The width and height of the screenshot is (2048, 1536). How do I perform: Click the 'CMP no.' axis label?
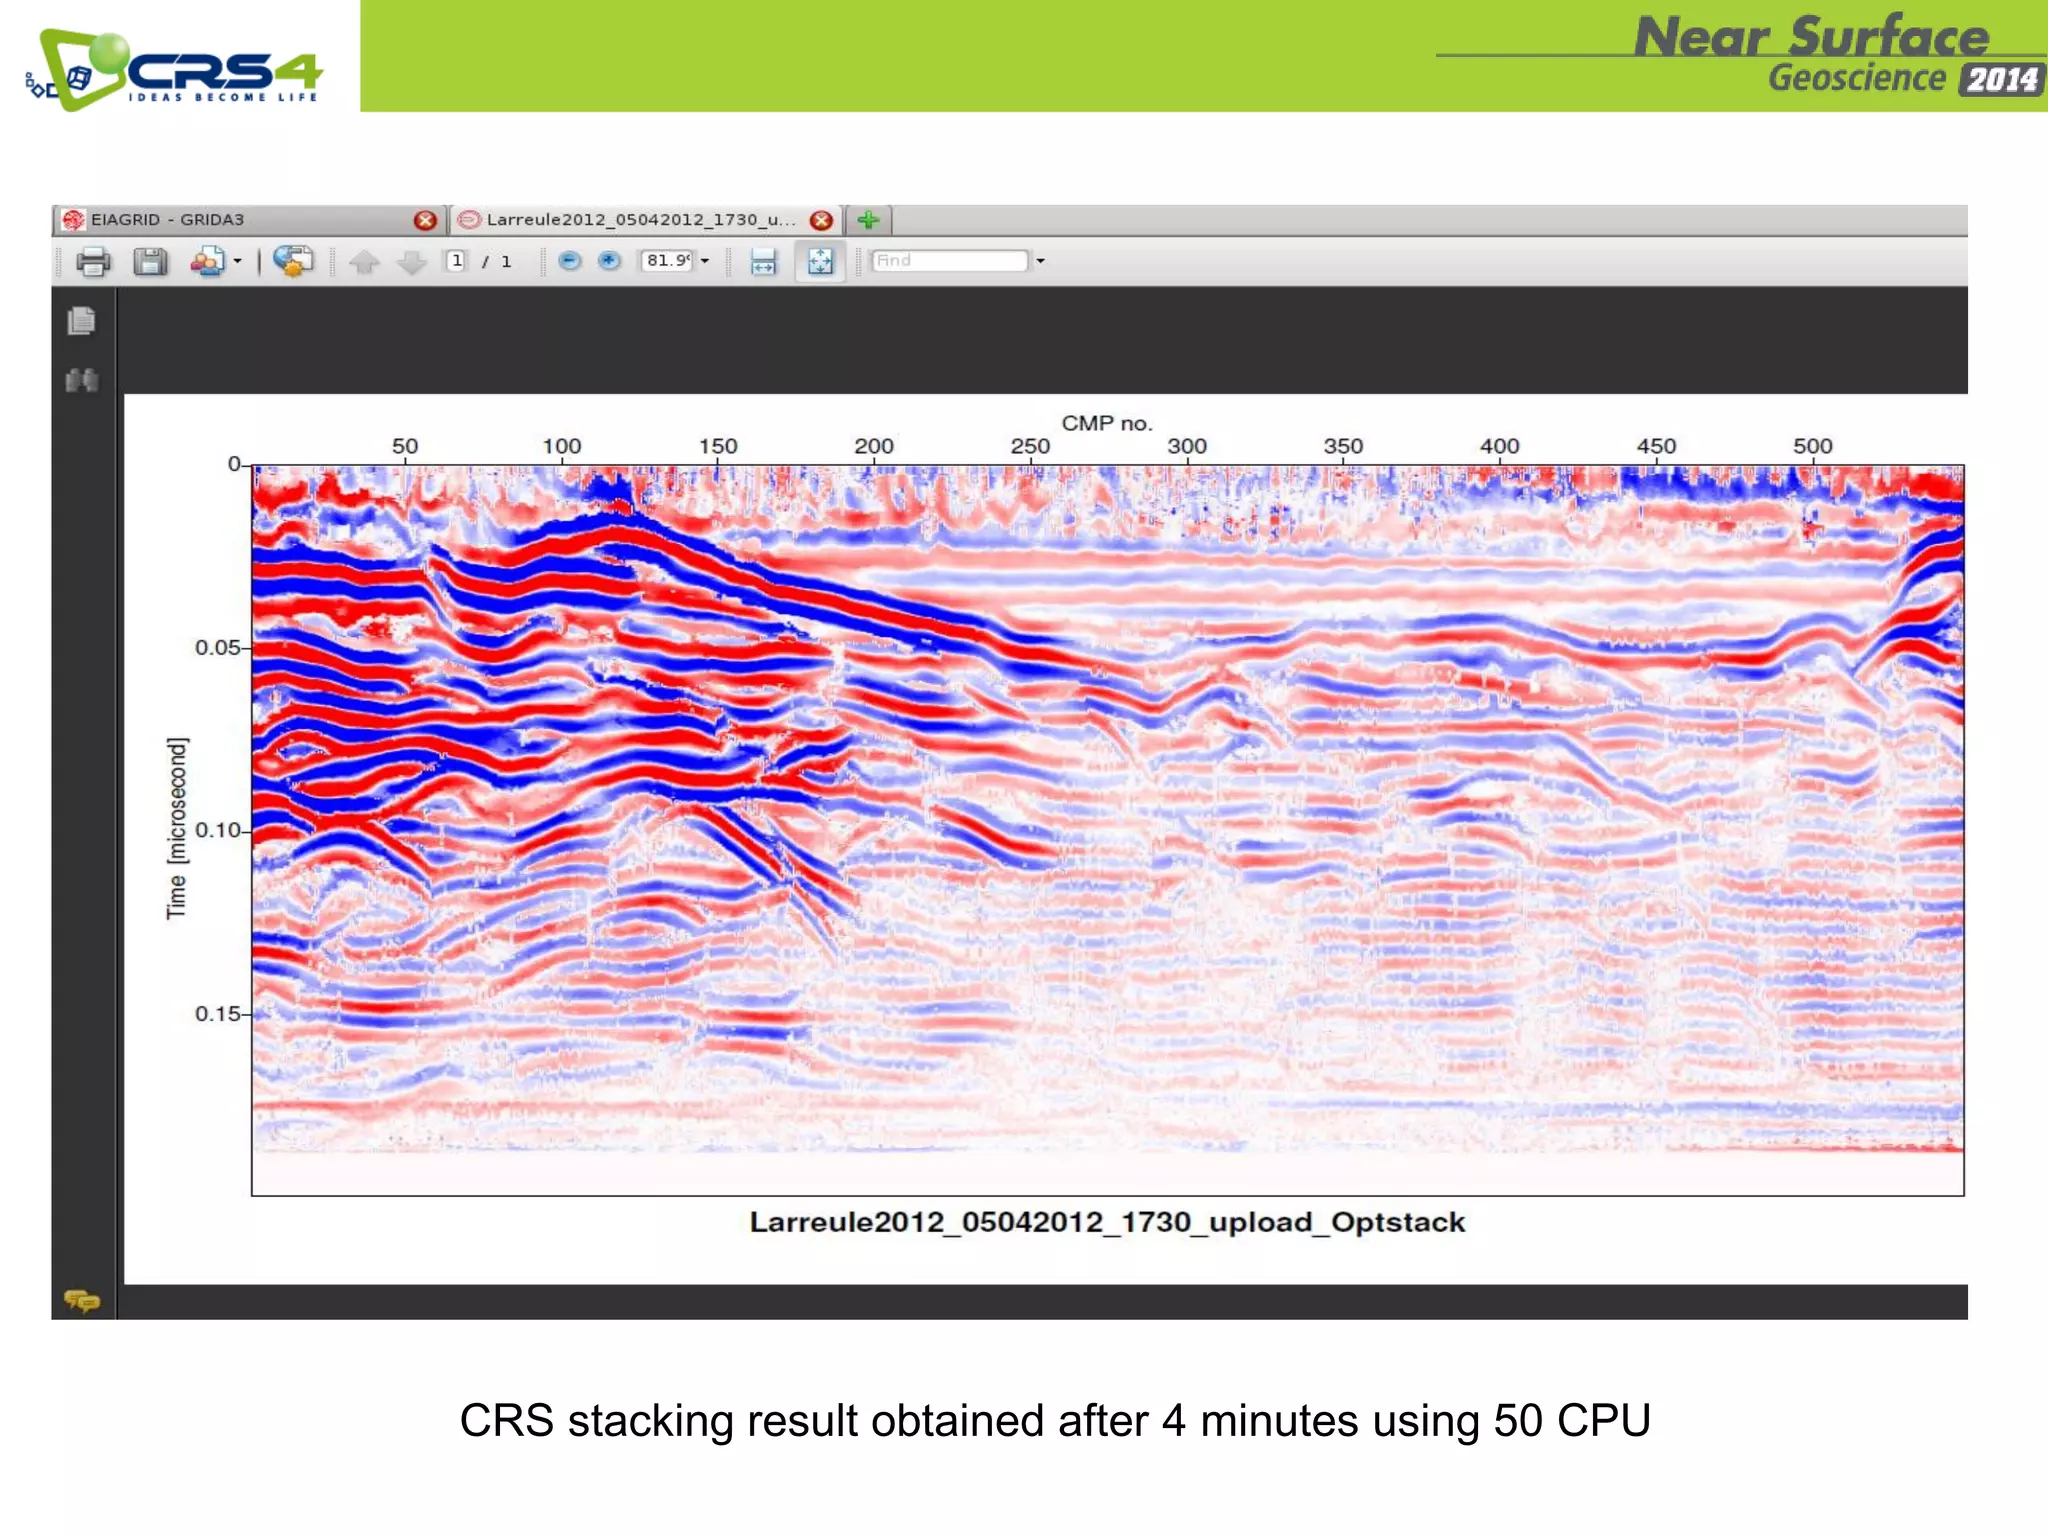click(1107, 423)
